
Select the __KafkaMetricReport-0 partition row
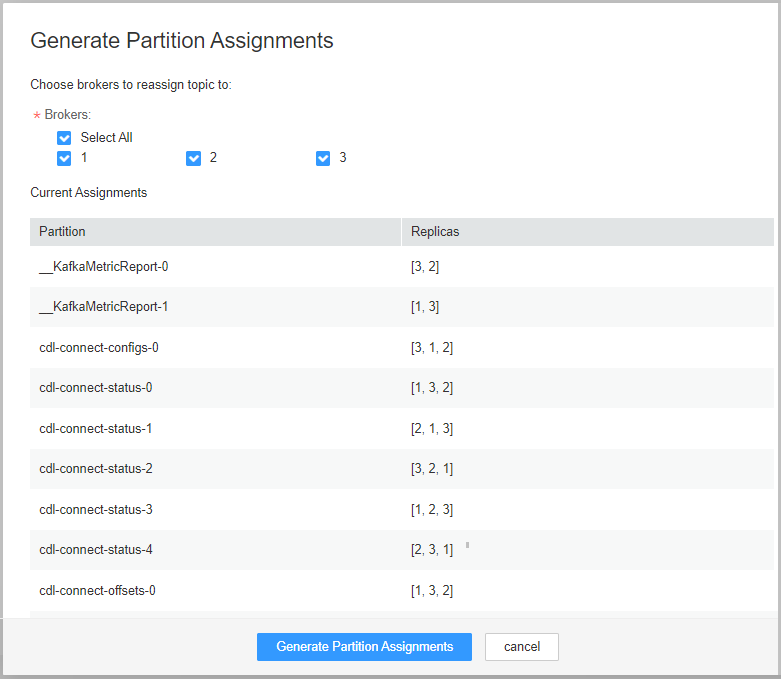(x=401, y=267)
